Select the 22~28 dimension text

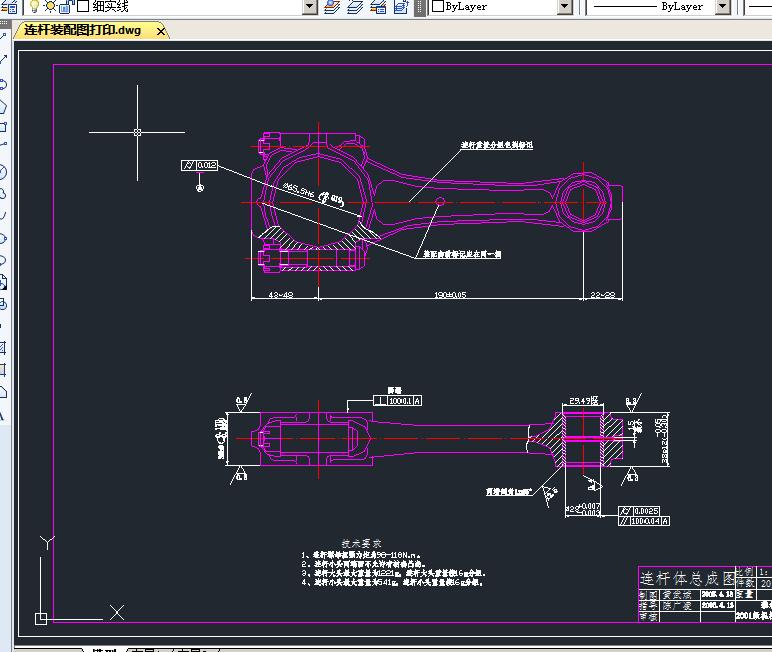[603, 294]
